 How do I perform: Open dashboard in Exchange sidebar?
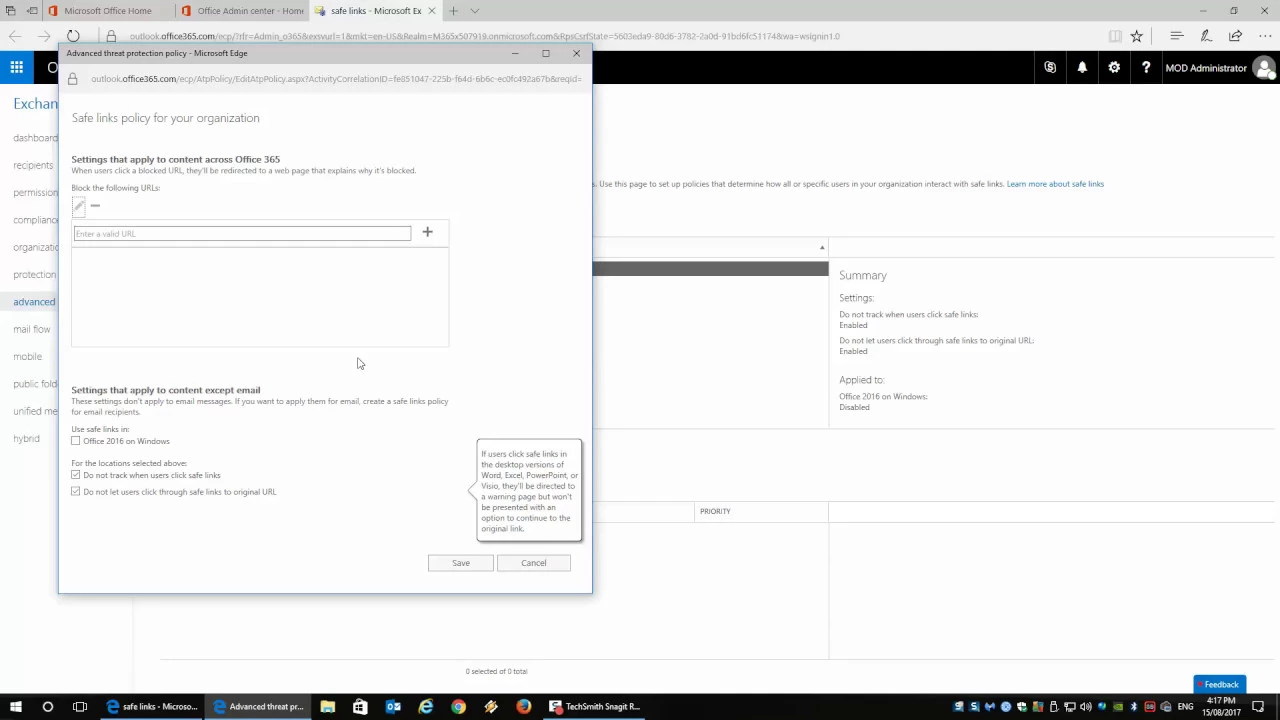click(35, 138)
